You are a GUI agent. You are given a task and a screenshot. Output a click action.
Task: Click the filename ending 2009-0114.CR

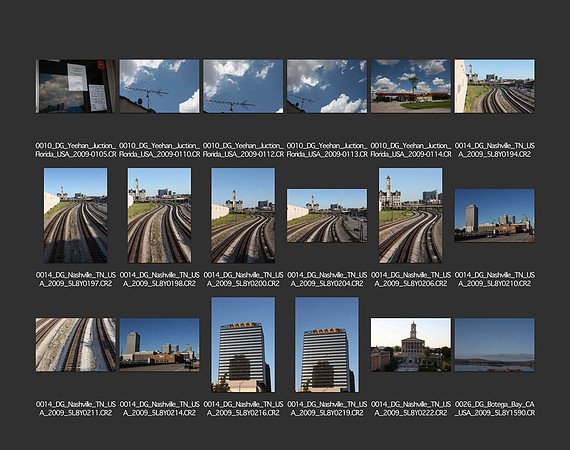(411, 150)
